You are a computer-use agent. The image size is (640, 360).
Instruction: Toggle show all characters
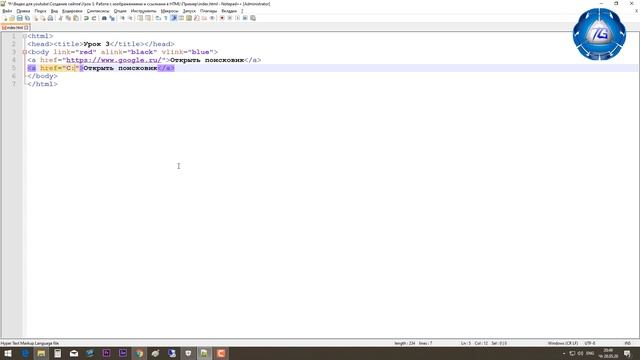(x=166, y=18)
